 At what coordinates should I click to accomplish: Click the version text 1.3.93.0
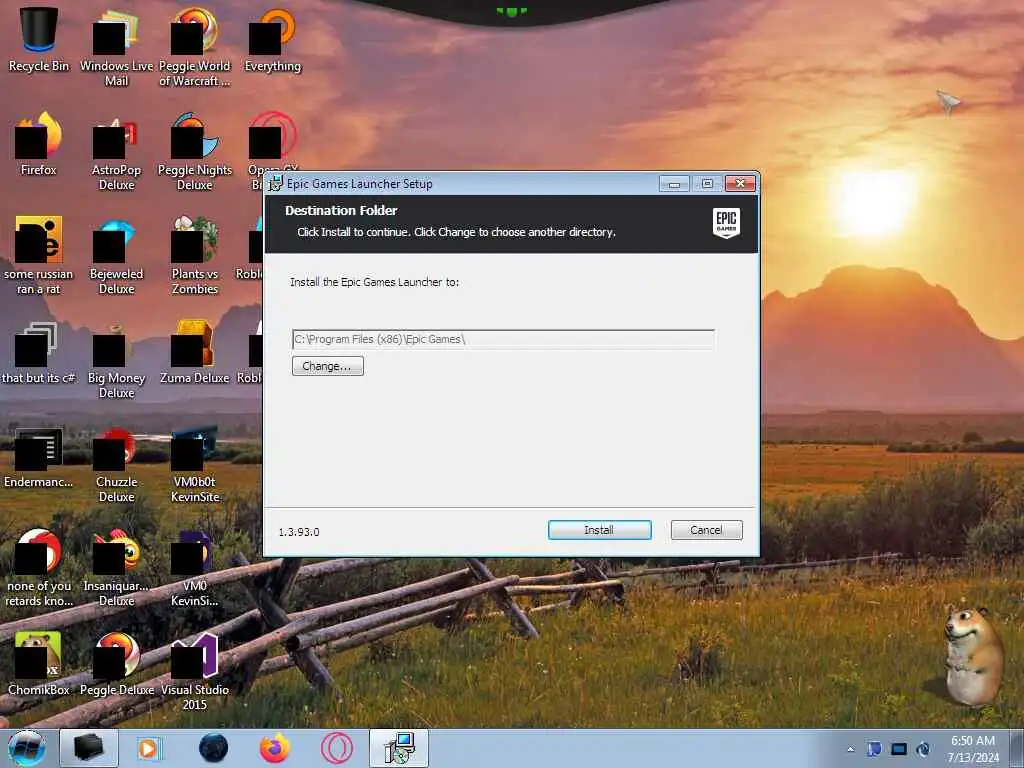coord(299,532)
